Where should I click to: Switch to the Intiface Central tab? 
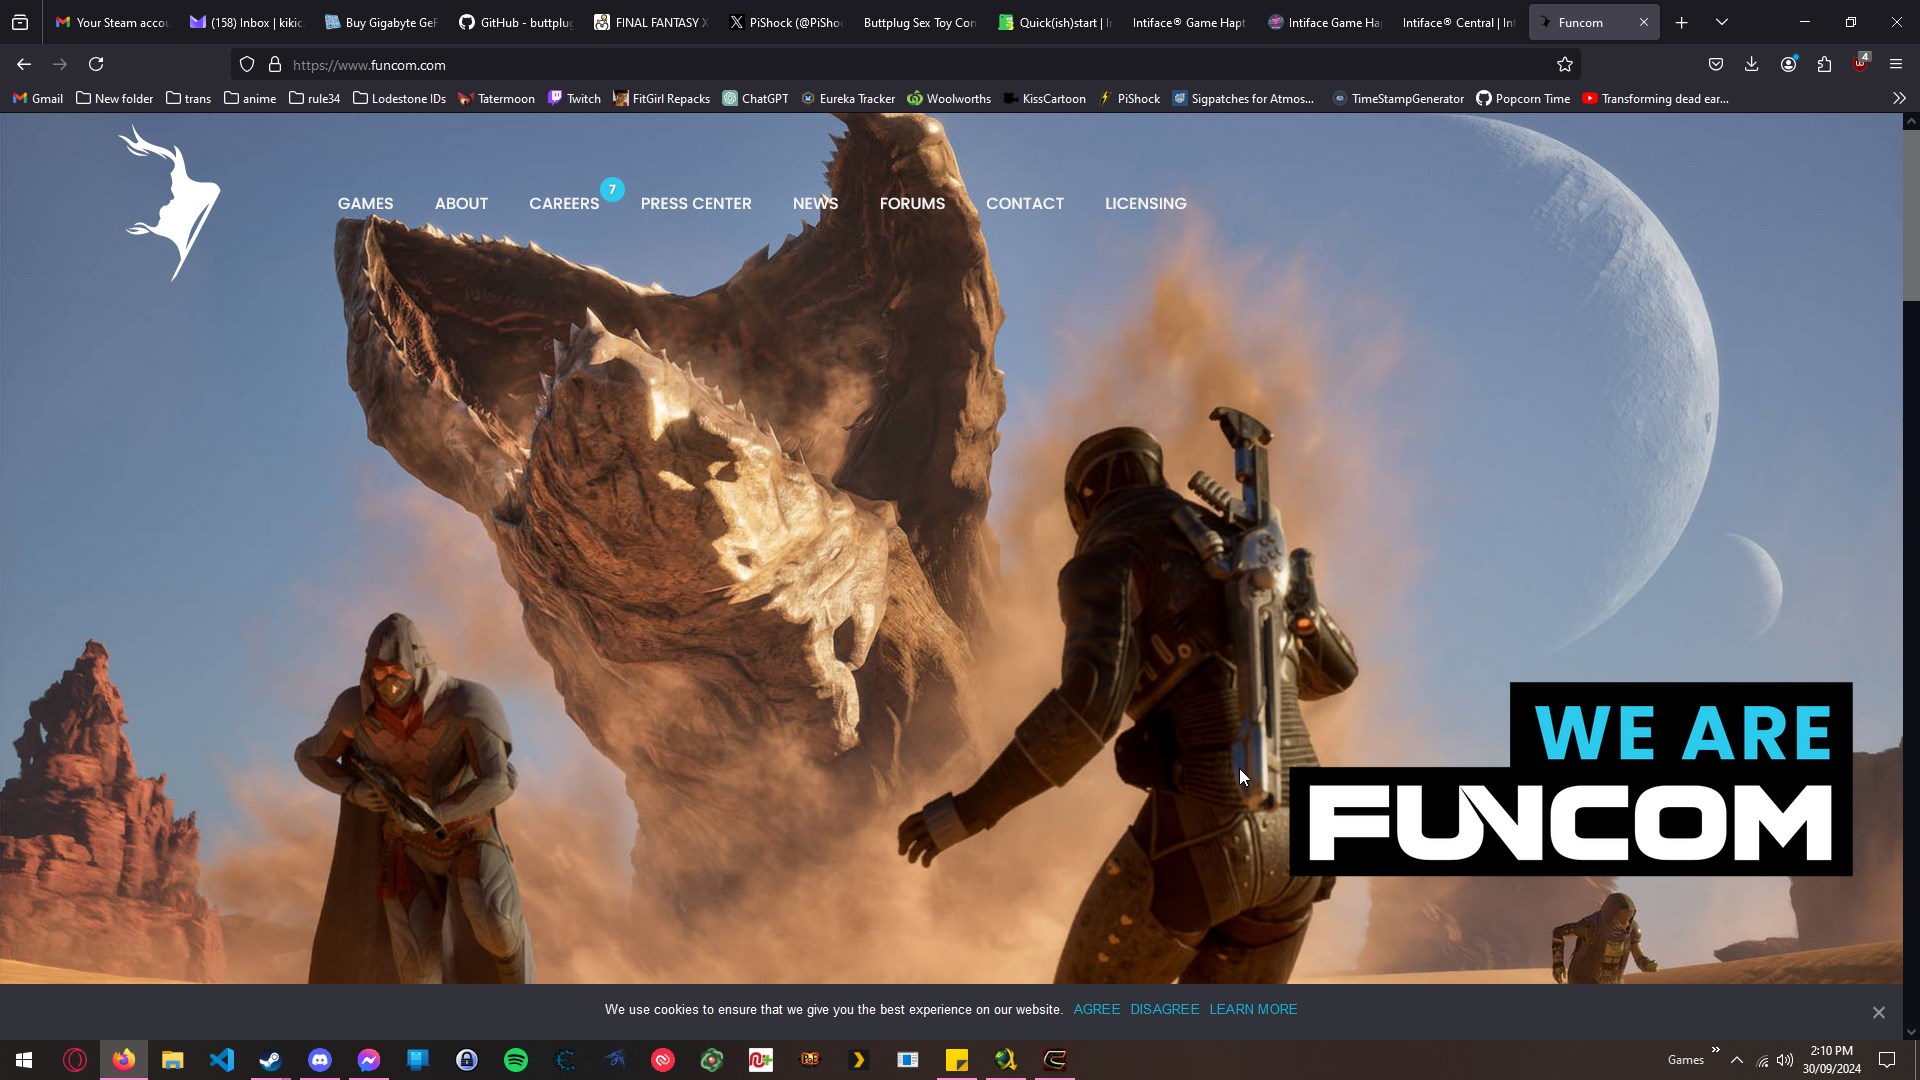coord(1458,22)
